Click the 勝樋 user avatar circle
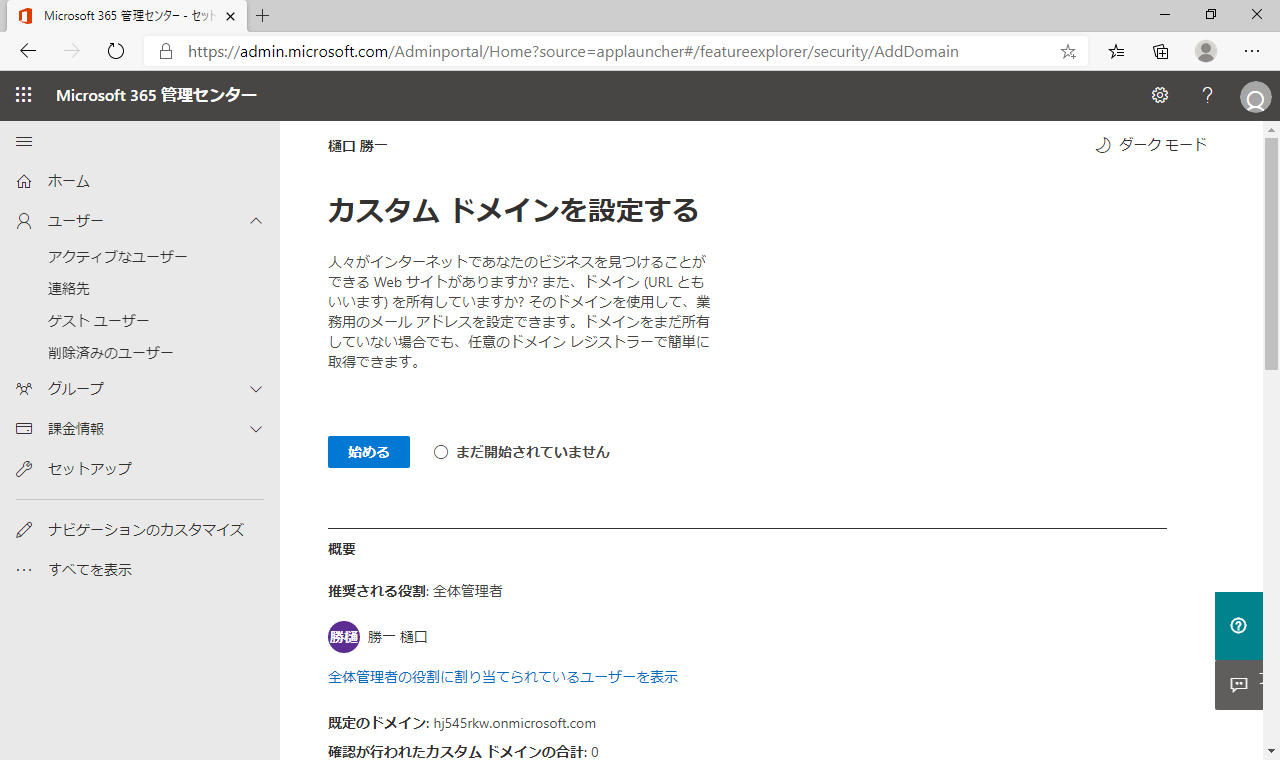Image resolution: width=1280 pixels, height=760 pixels. click(344, 637)
